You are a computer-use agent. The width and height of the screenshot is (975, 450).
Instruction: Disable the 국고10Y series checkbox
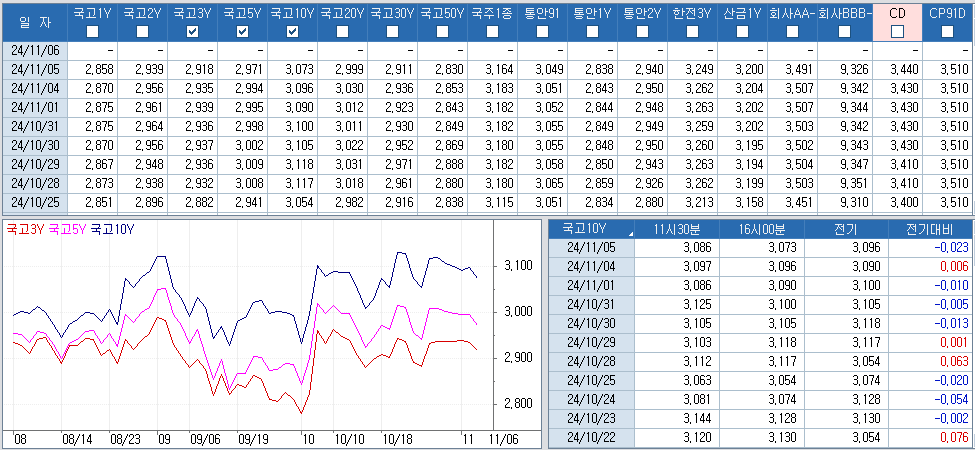292,33
